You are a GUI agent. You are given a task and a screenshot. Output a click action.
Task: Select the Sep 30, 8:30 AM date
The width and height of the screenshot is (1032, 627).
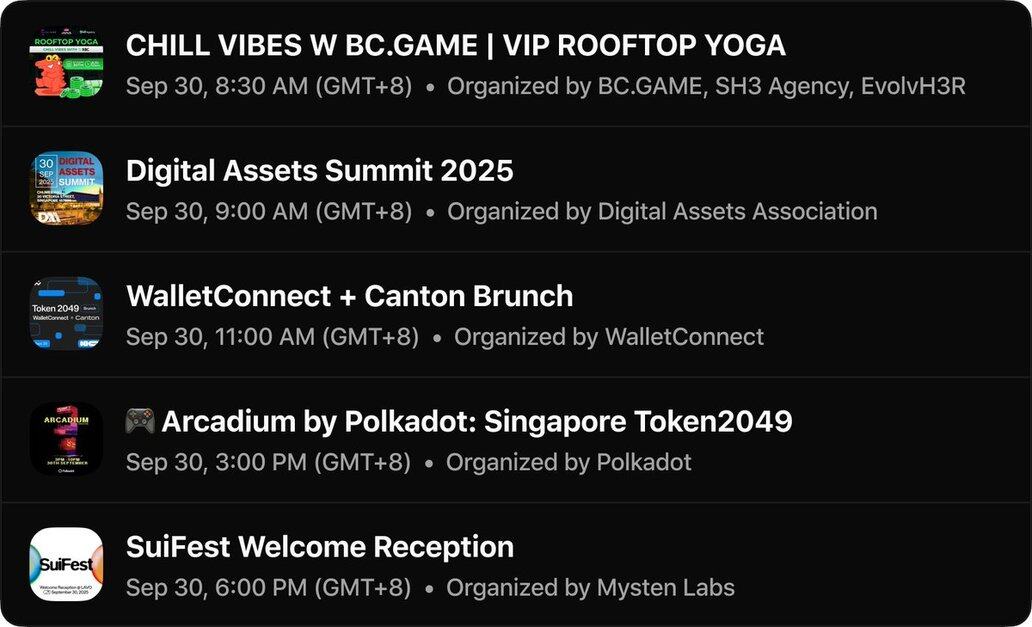[269, 86]
